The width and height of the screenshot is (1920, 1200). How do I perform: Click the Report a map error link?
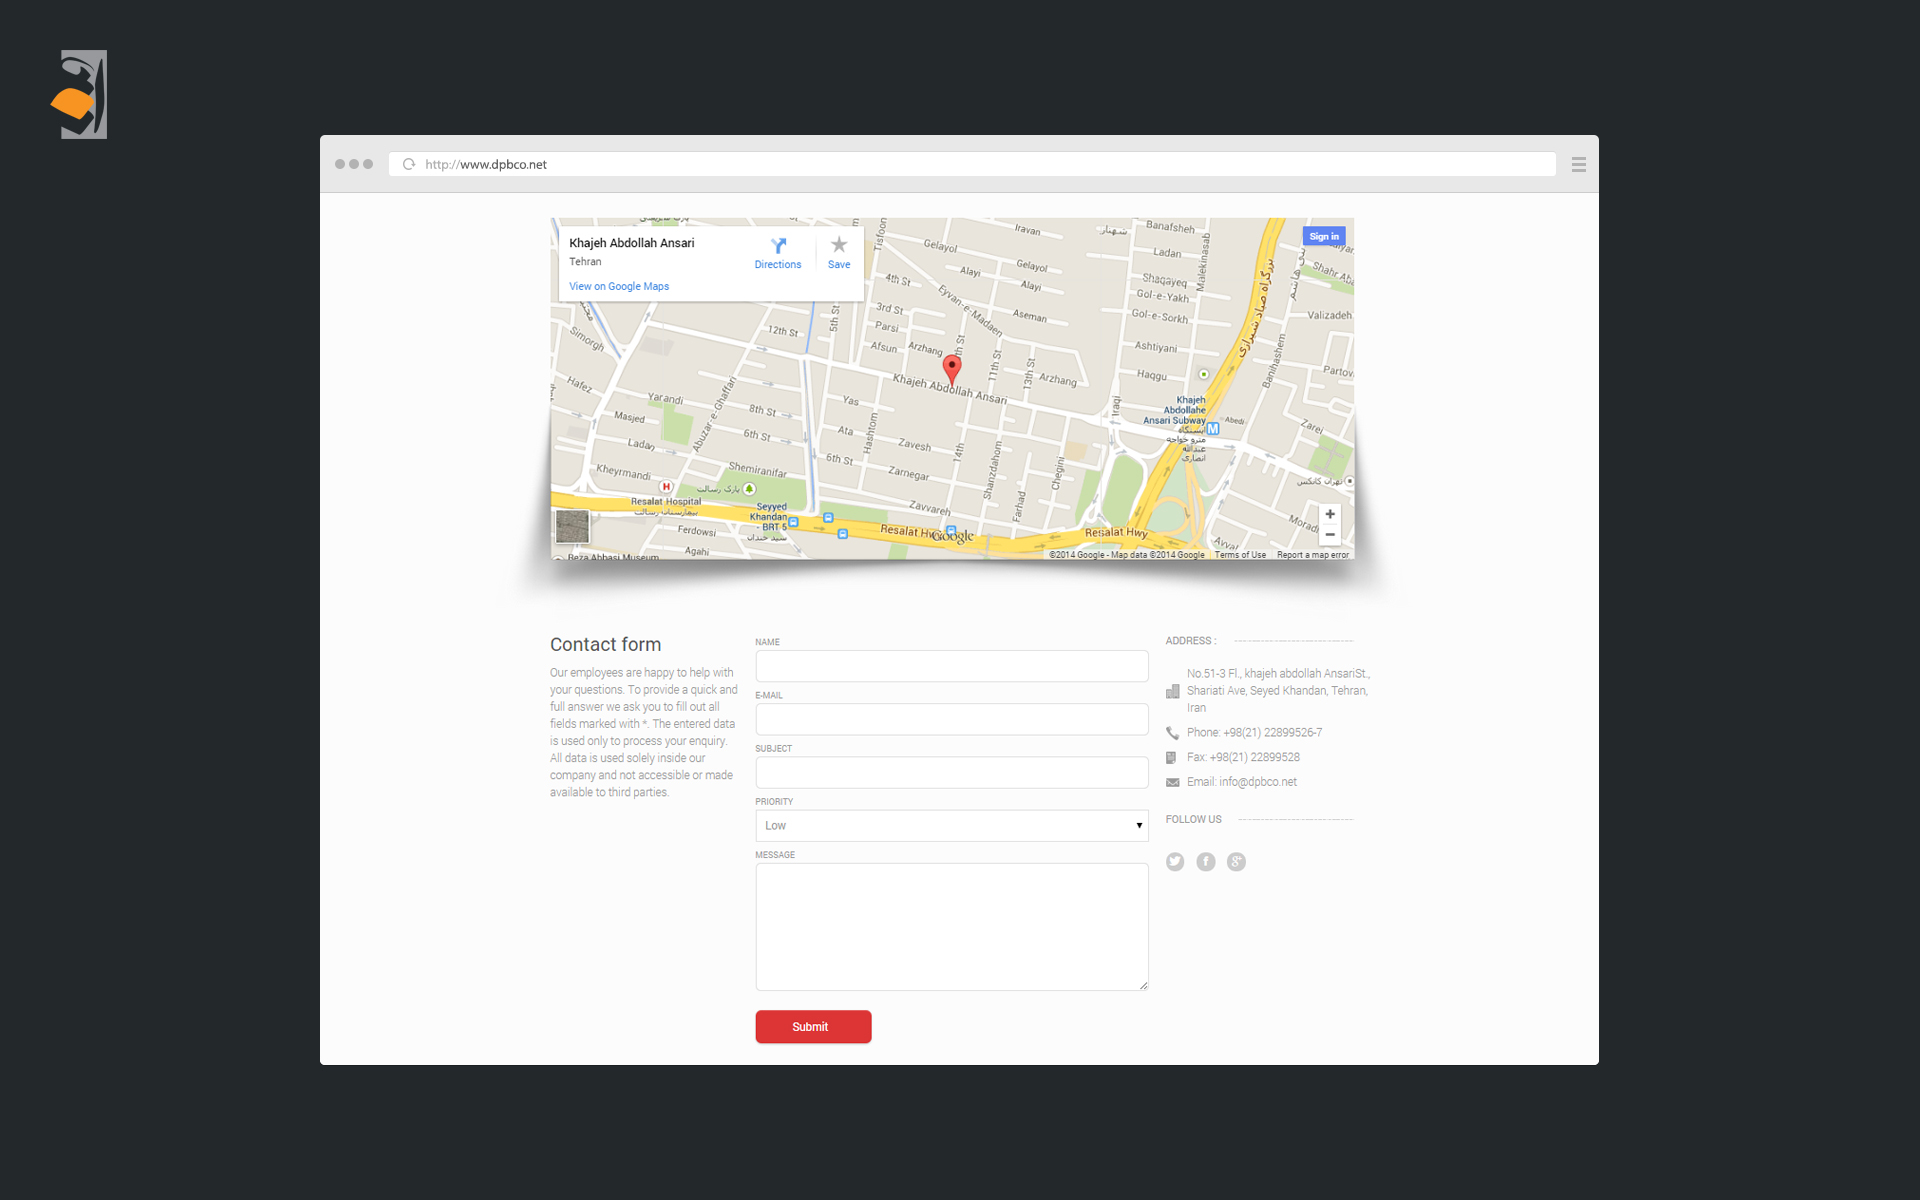tap(1312, 555)
